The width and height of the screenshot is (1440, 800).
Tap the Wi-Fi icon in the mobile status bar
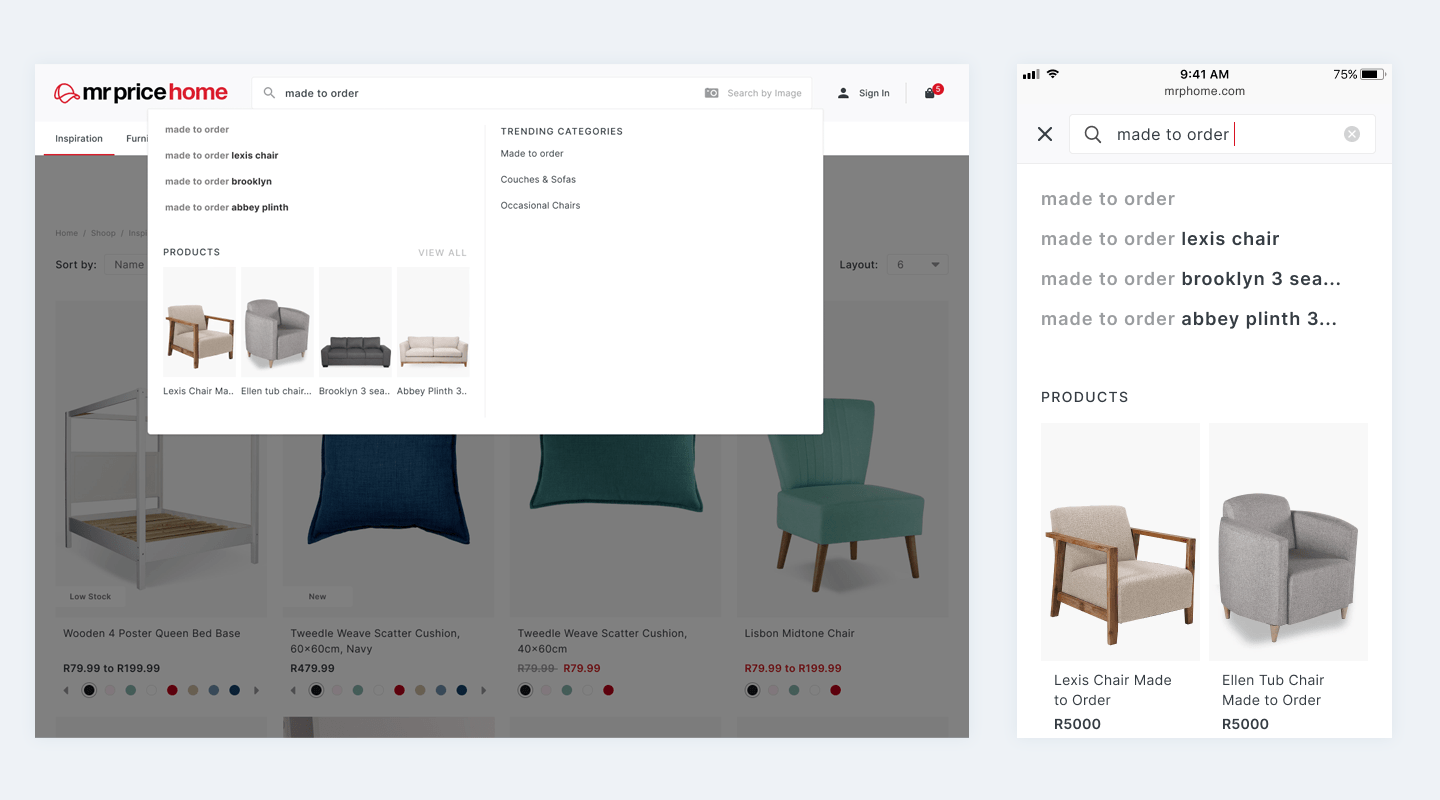point(1051,73)
